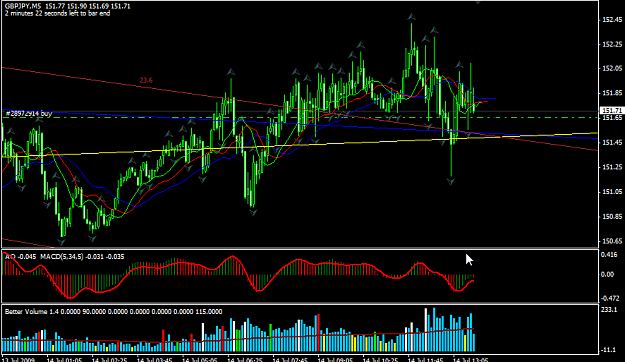The image size is (625, 362).
Task: Click the -0.472 MACD scale value
Action: point(611,298)
